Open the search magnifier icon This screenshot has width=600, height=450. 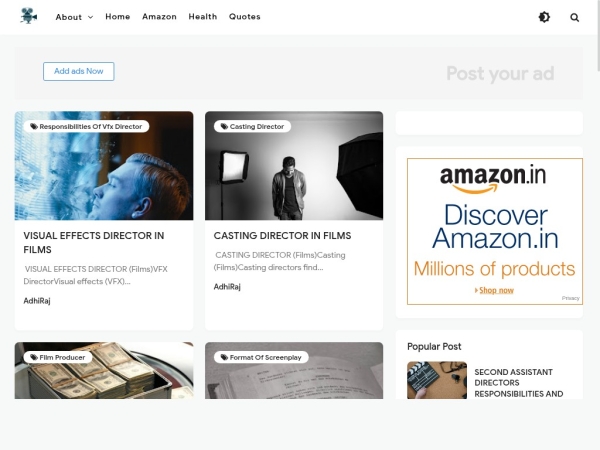click(x=574, y=17)
